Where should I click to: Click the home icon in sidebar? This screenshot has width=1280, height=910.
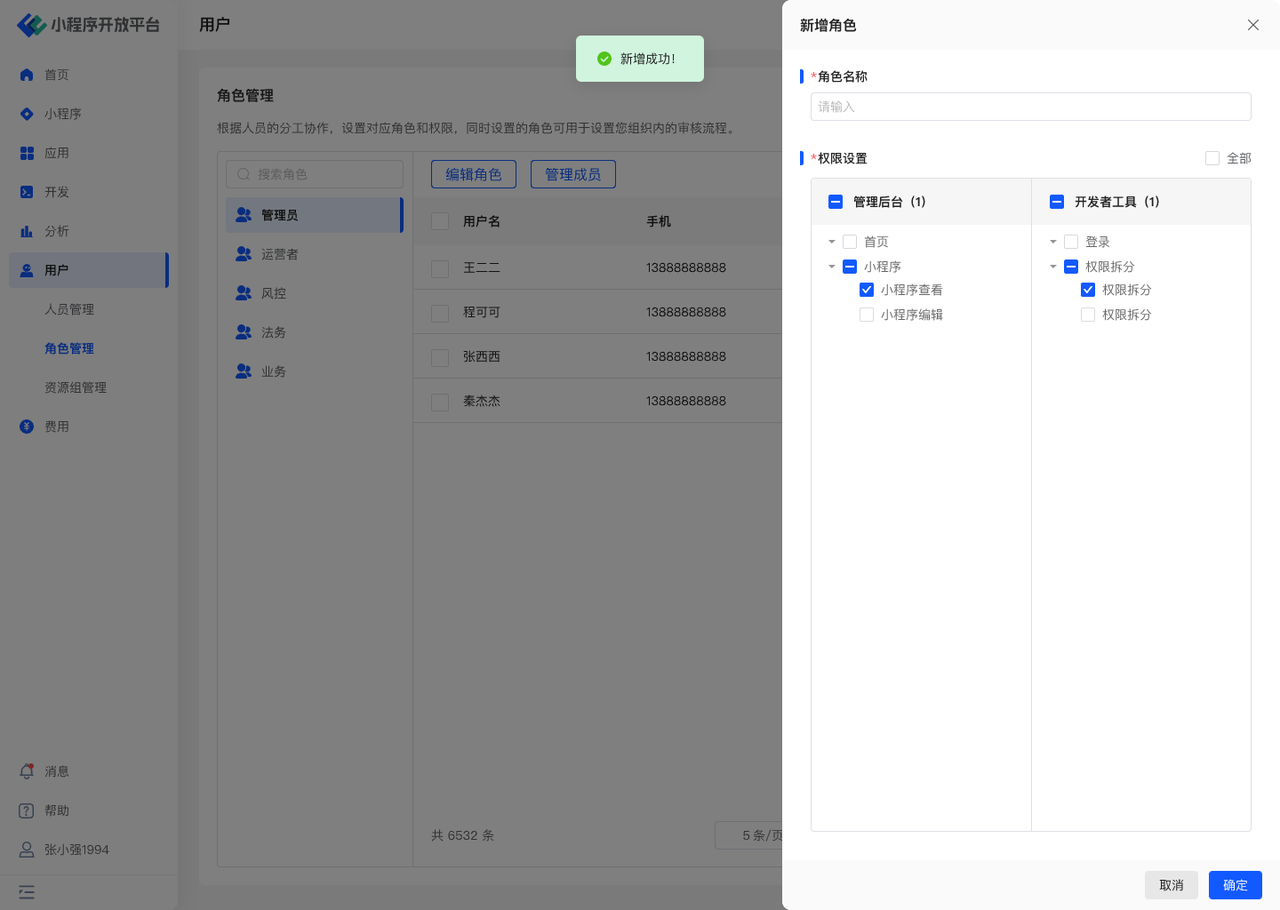click(x=27, y=75)
